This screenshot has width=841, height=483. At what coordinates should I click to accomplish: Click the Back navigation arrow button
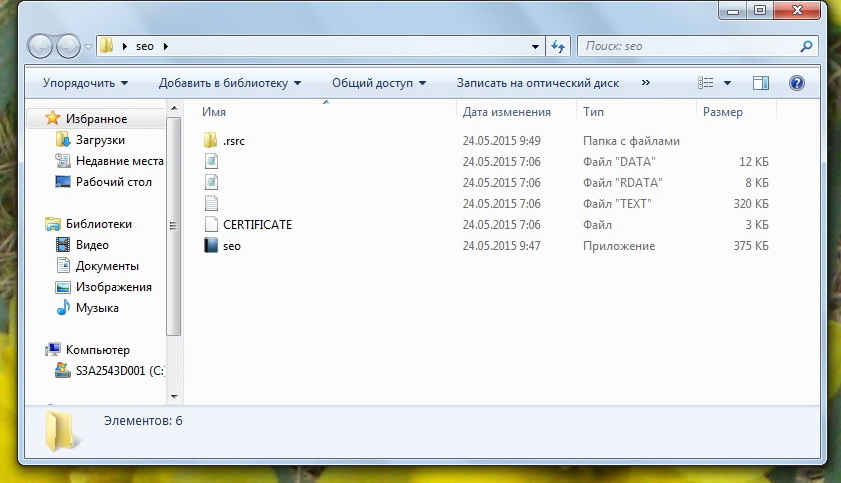click(x=40, y=46)
